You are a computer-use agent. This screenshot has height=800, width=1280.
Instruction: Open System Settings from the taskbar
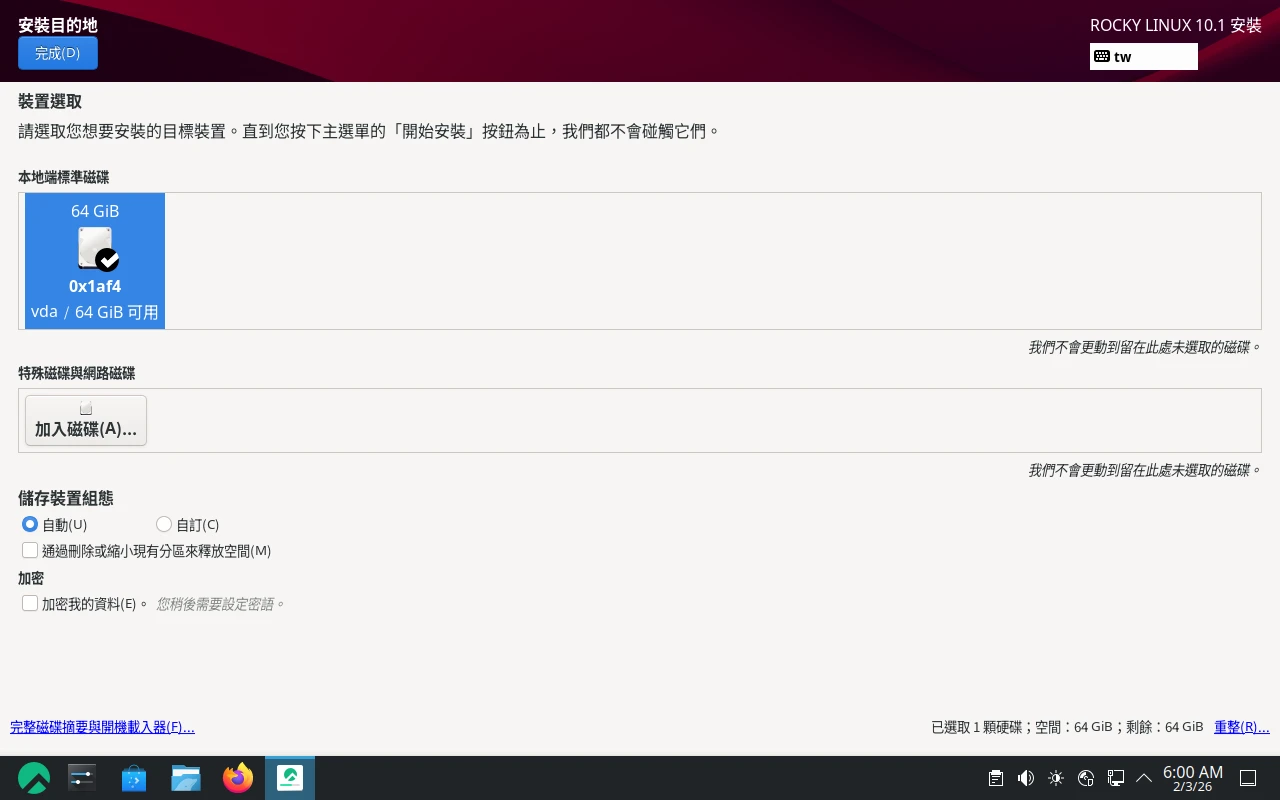click(x=82, y=778)
